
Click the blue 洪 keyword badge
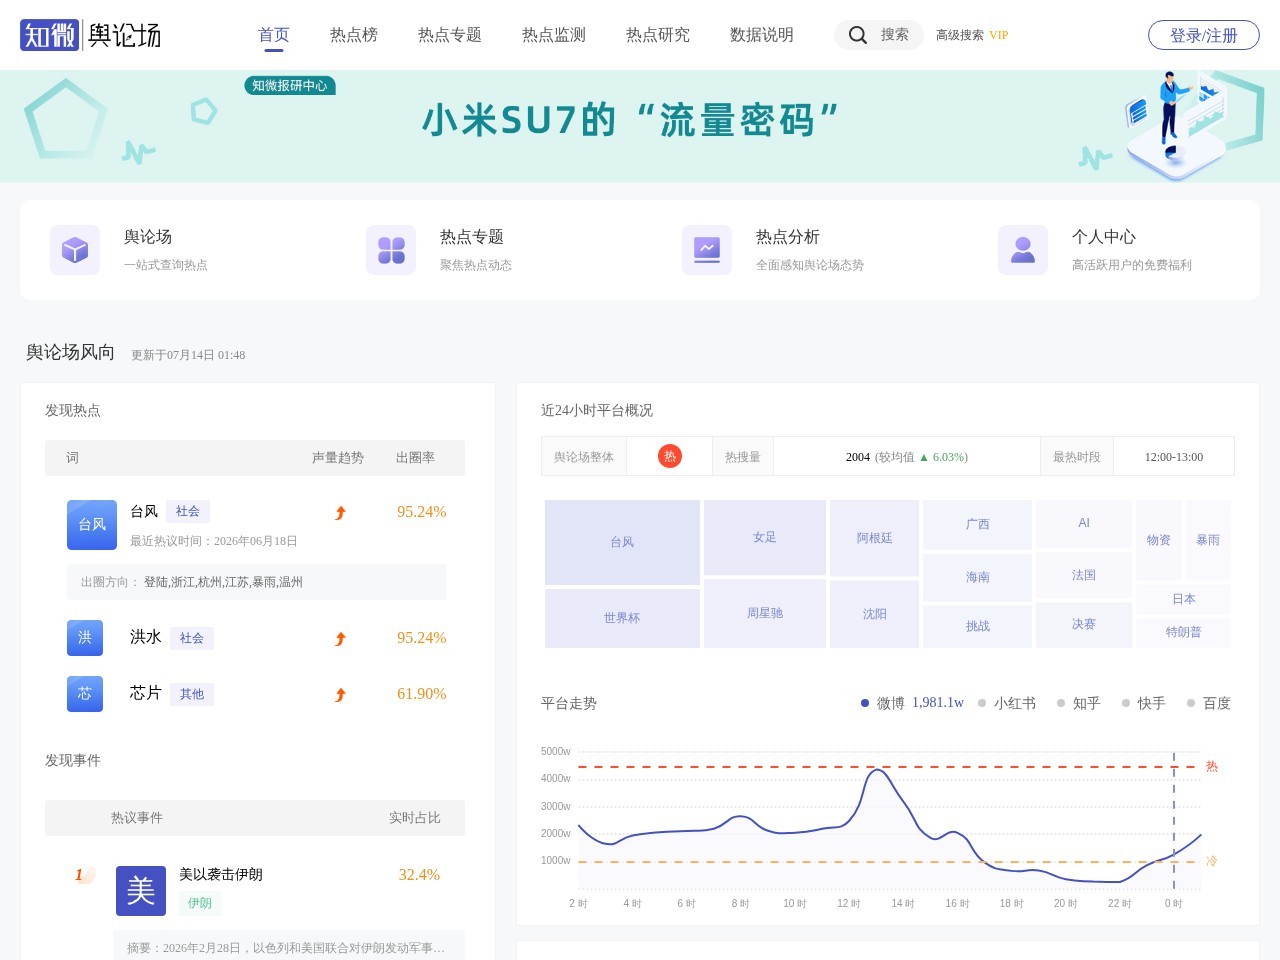[x=85, y=638]
